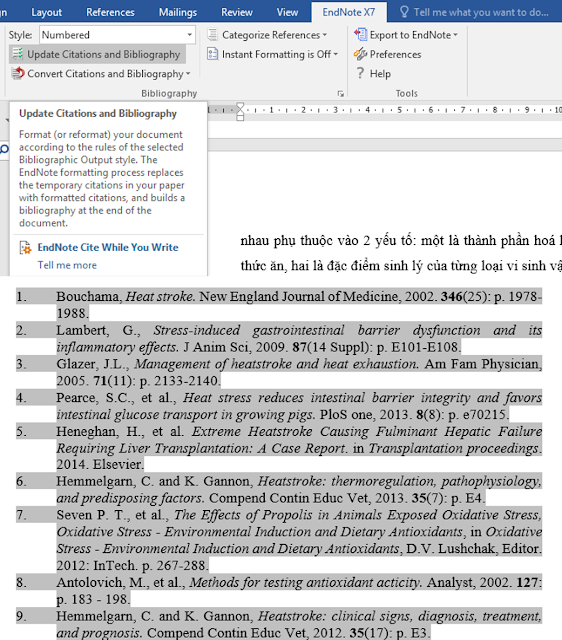Click the Help button label
The height and width of the screenshot is (640, 562).
[380, 74]
